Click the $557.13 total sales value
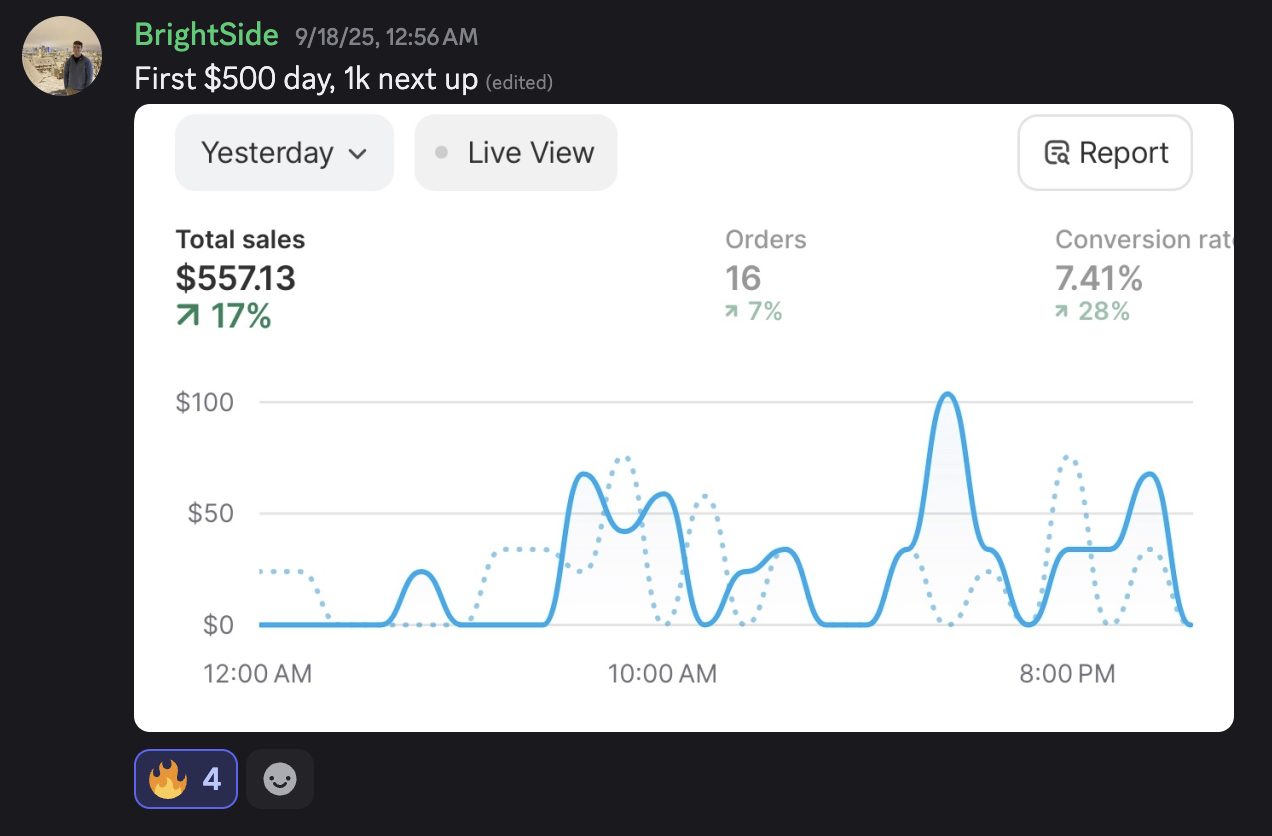This screenshot has height=836, width=1272. (236, 278)
